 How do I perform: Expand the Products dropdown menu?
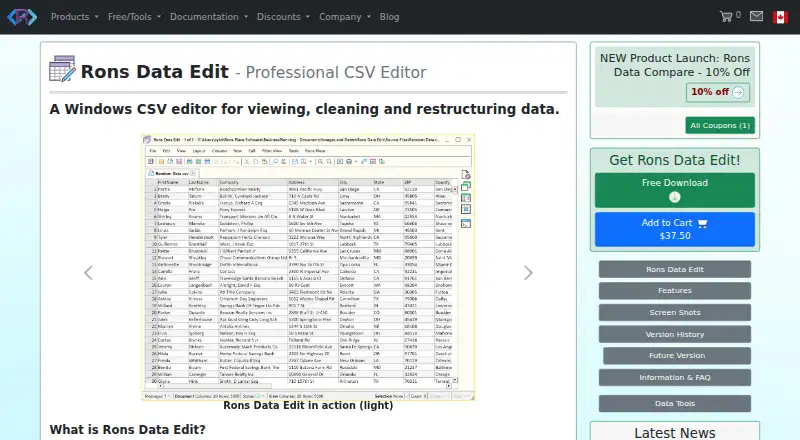(x=74, y=17)
